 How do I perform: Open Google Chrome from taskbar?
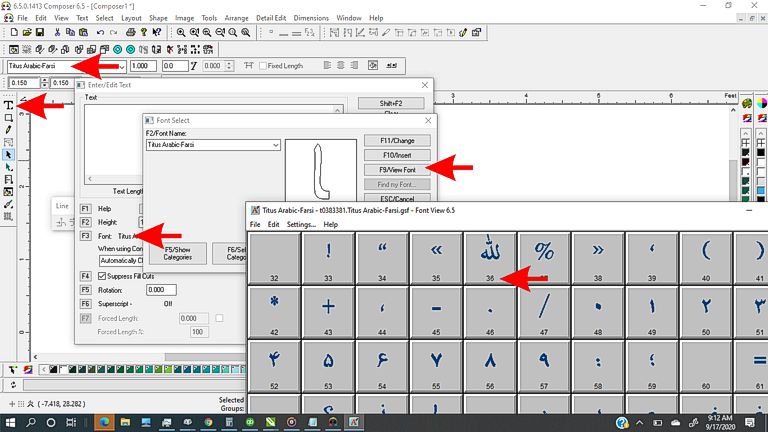click(209, 422)
